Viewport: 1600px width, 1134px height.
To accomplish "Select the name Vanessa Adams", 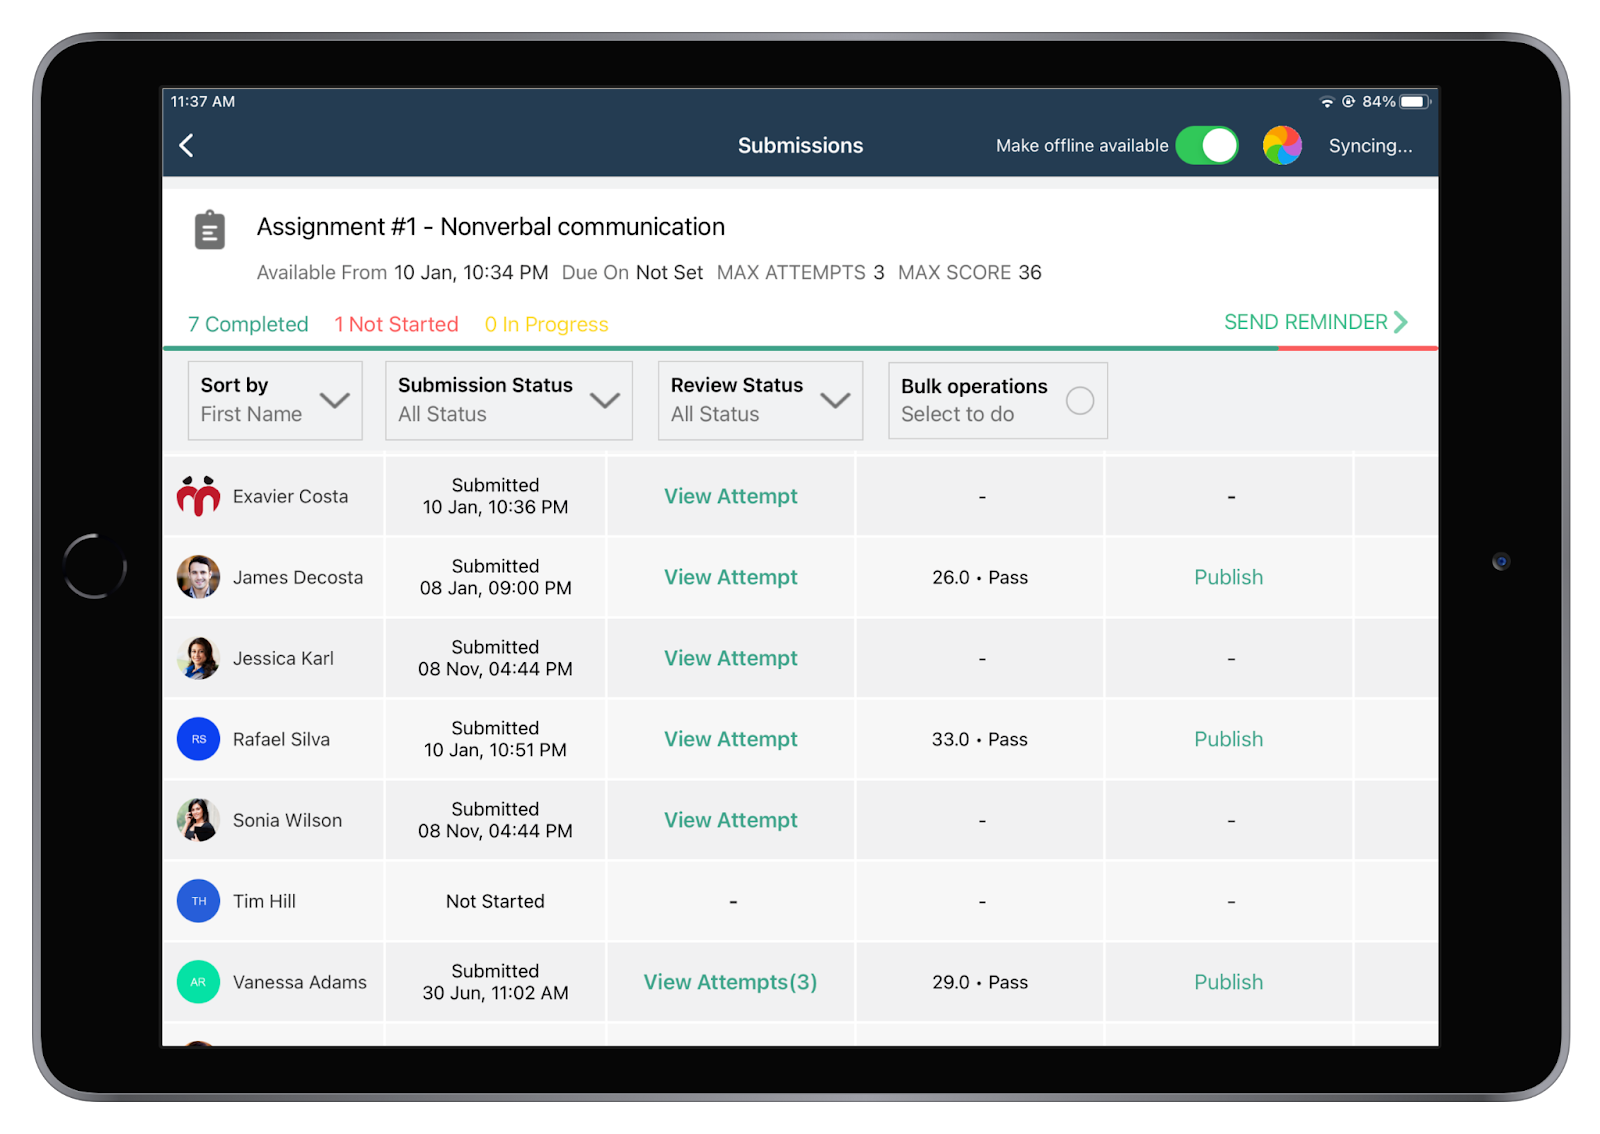I will [x=300, y=982].
